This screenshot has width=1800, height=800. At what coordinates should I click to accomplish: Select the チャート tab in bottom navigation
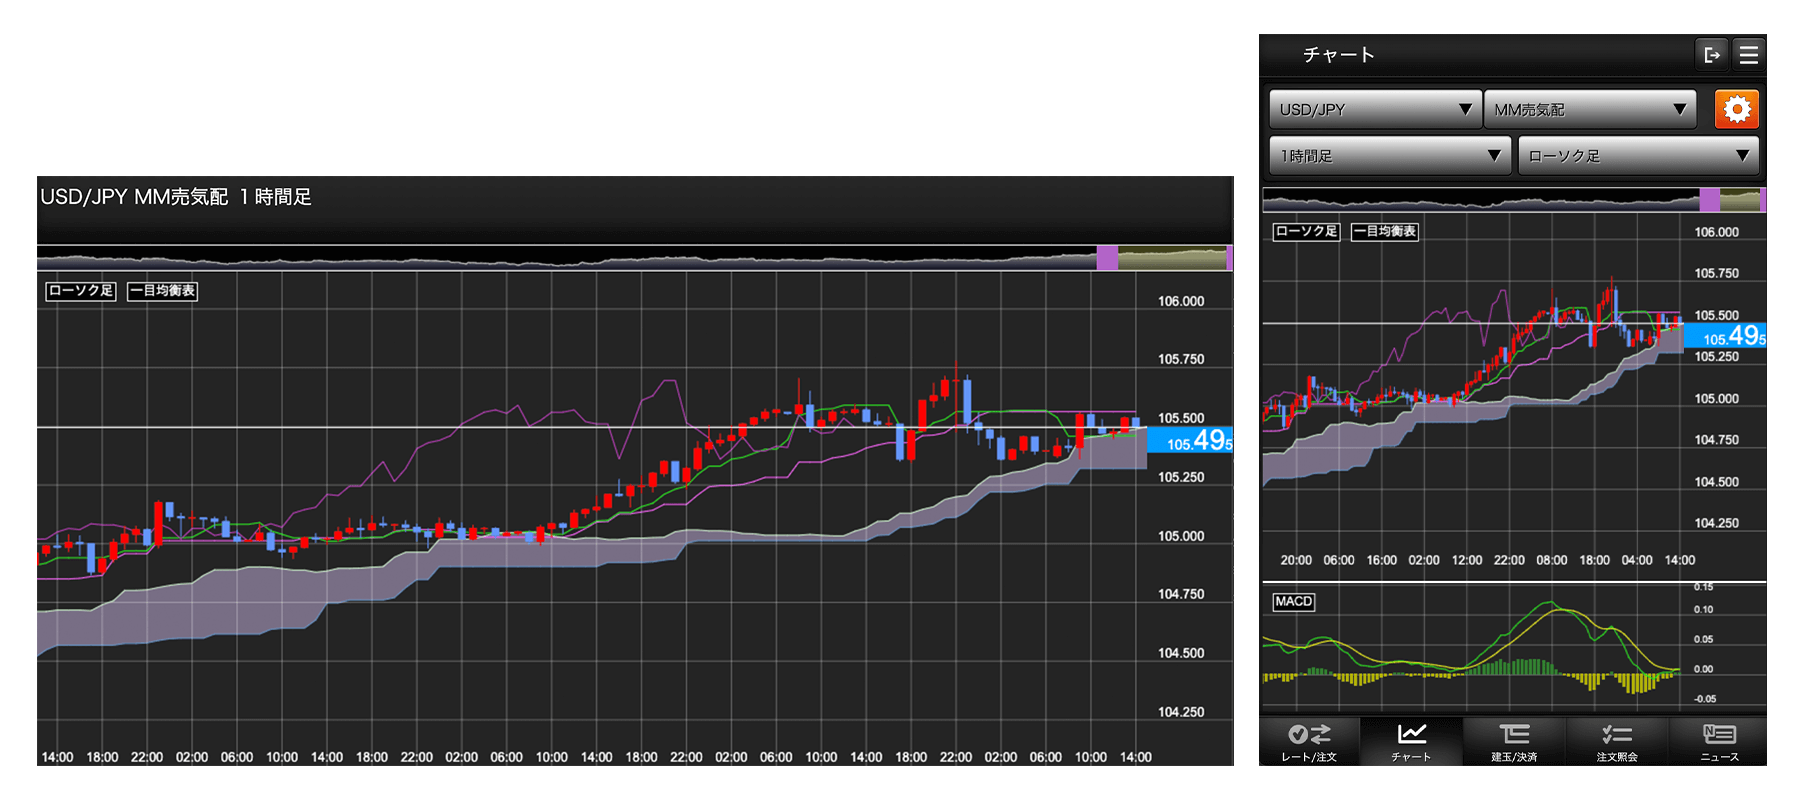pos(1412,742)
